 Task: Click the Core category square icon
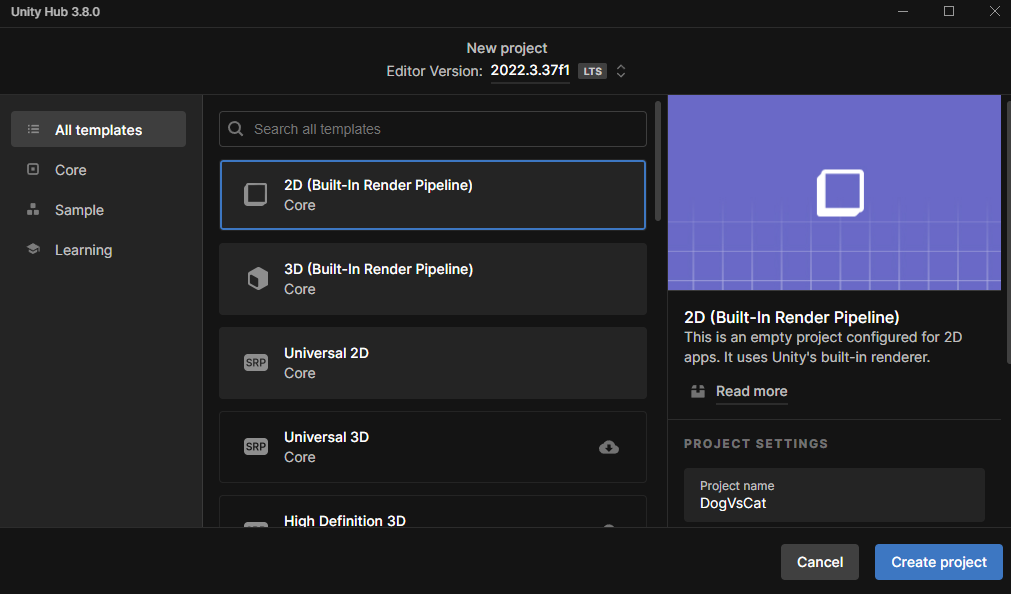pos(33,169)
